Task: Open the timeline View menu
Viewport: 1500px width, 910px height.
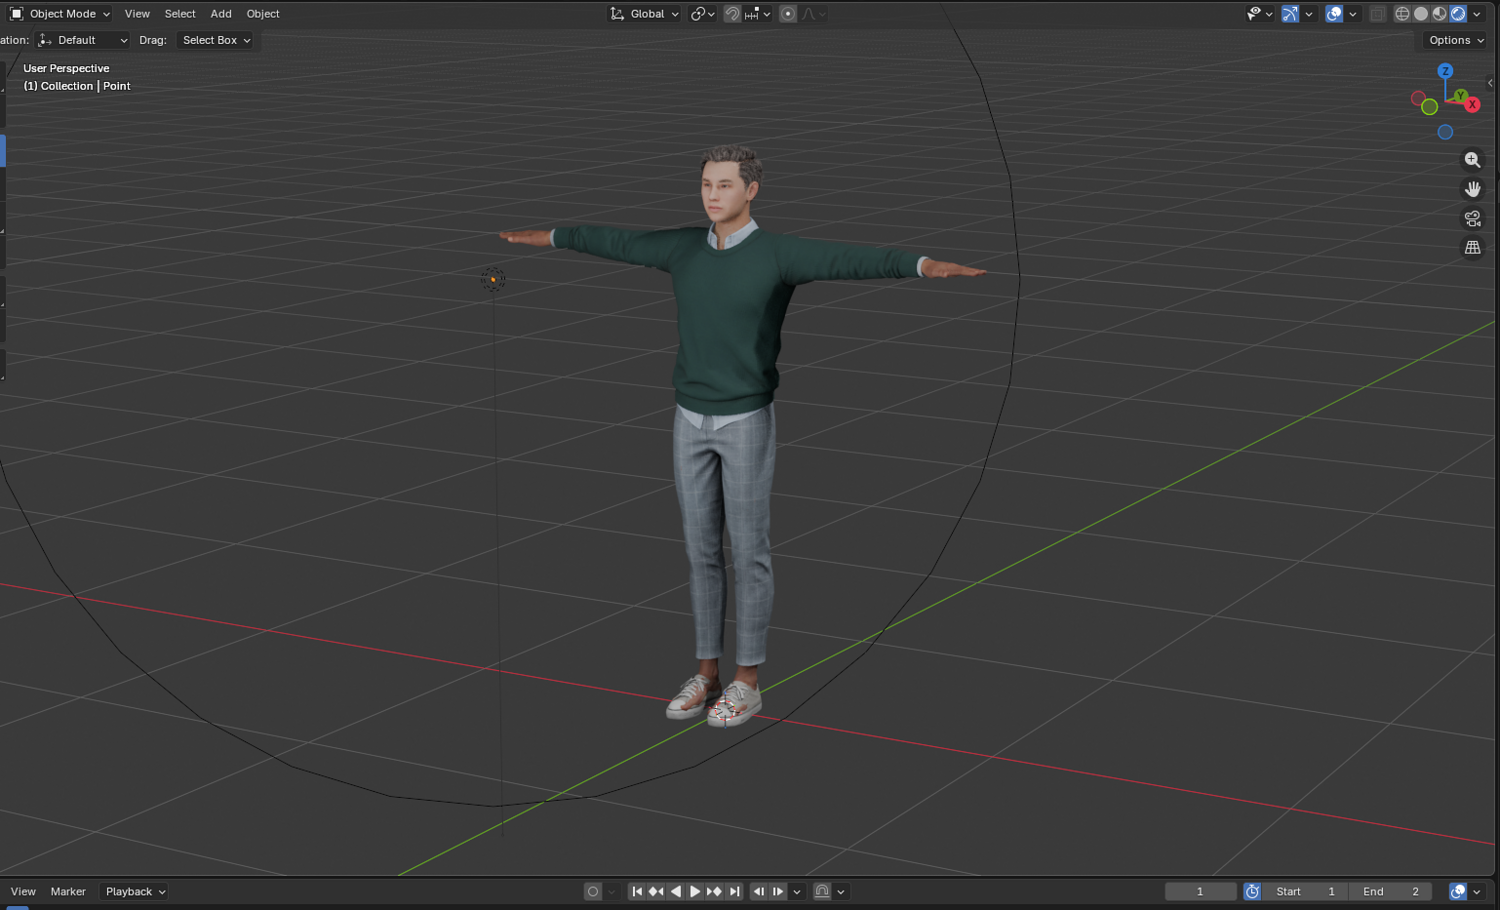Action: pos(23,891)
